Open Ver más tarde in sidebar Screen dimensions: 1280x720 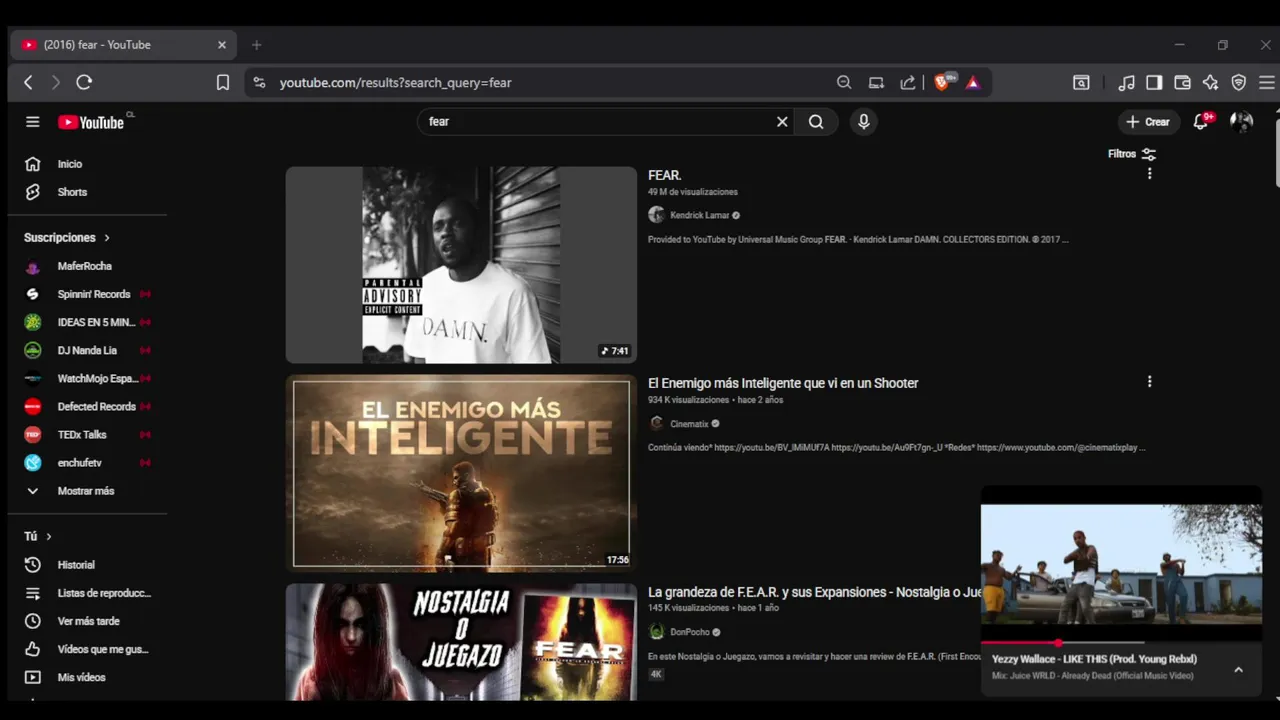[x=88, y=621]
